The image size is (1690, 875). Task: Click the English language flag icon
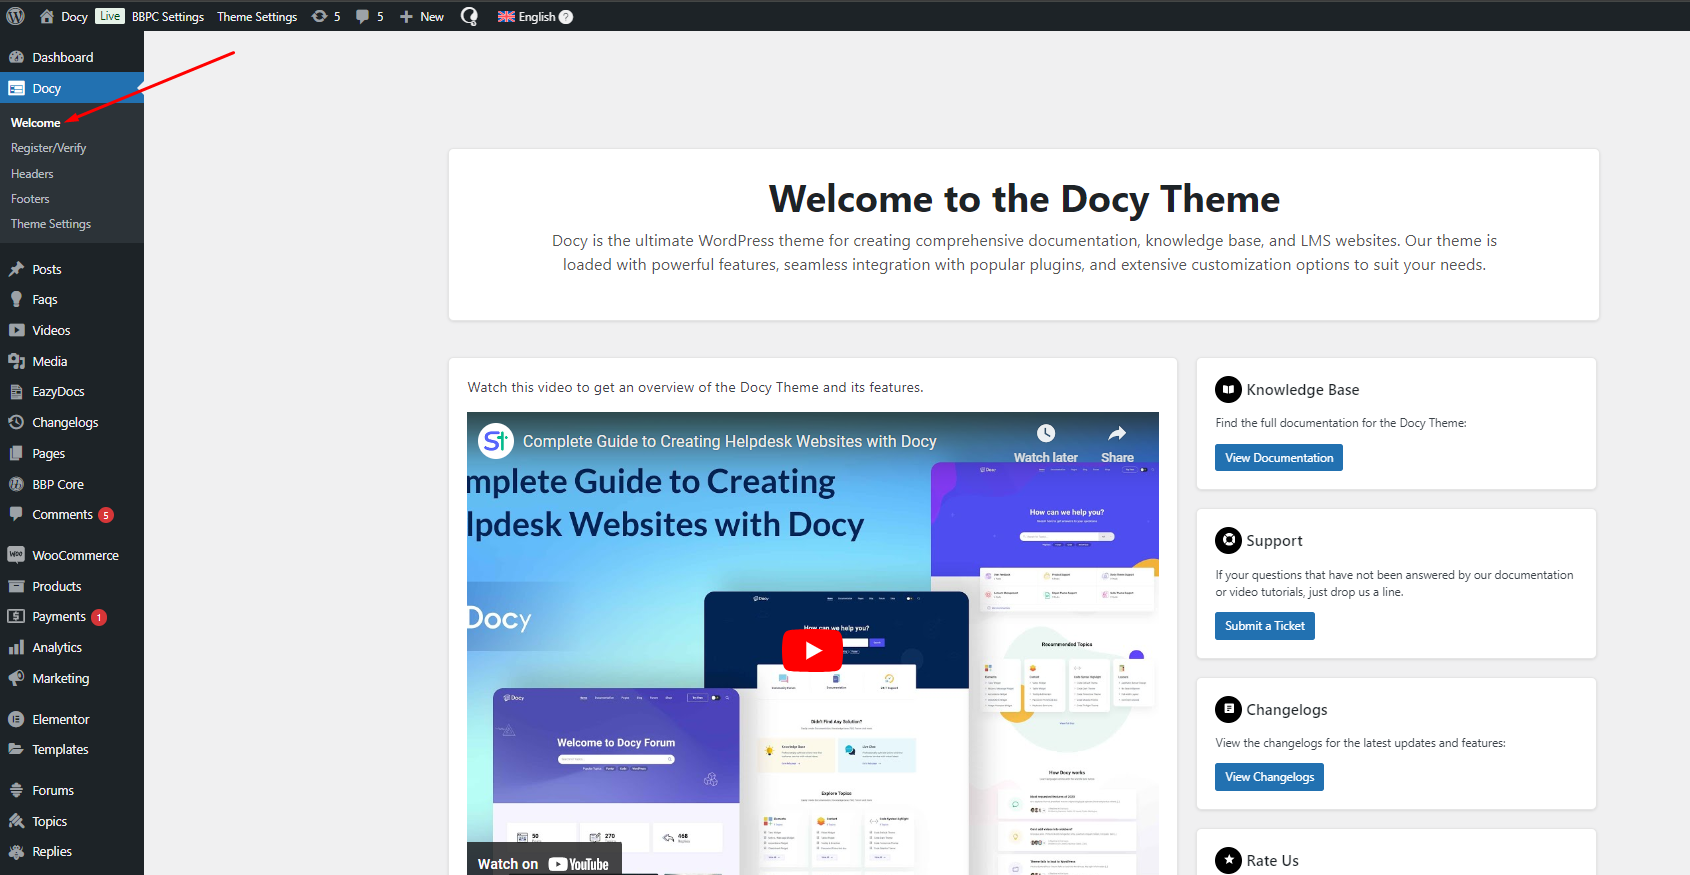point(506,16)
